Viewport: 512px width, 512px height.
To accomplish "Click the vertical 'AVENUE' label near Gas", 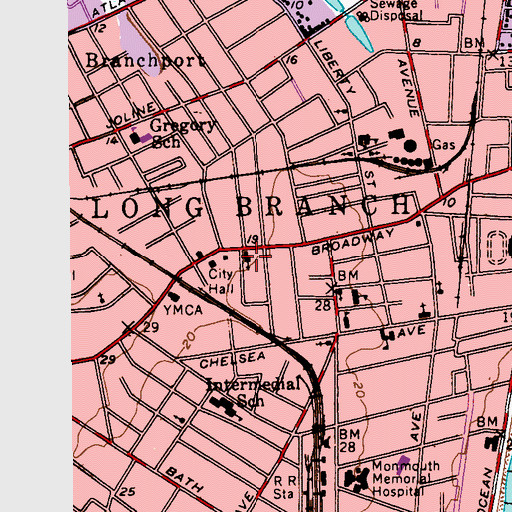I will (409, 88).
